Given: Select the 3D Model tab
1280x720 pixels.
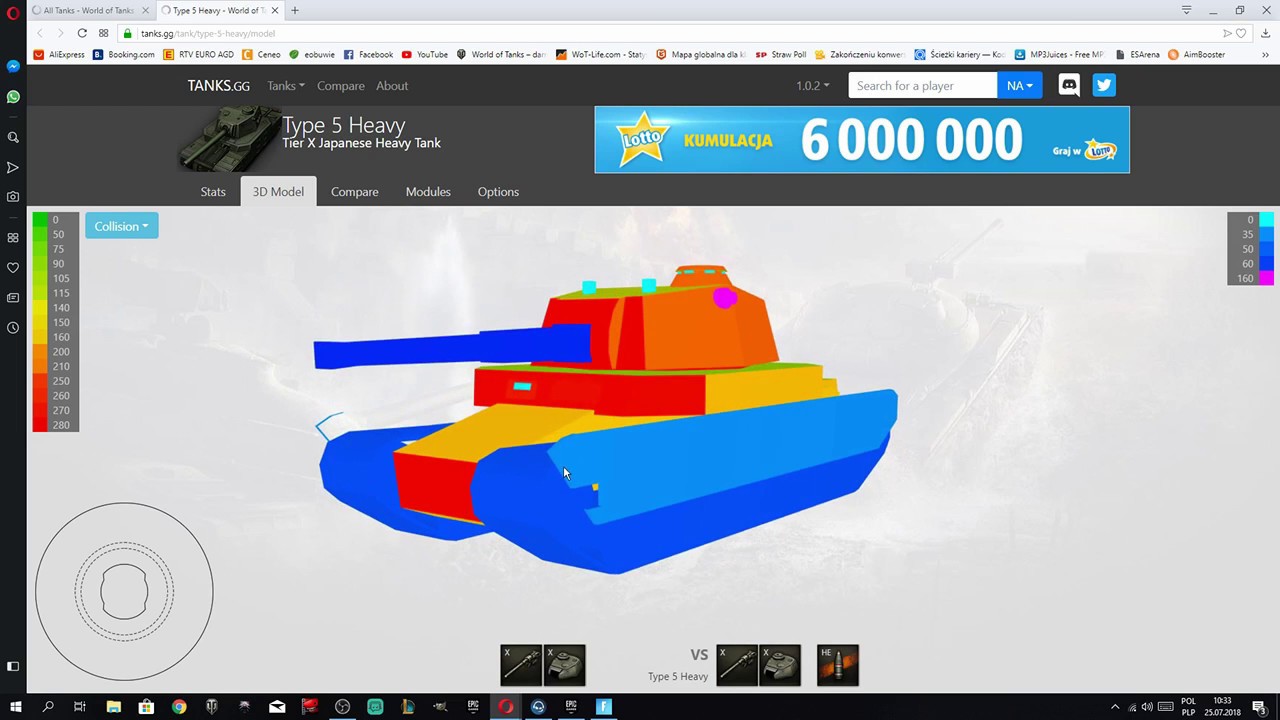Looking at the screenshot, I should [x=278, y=192].
